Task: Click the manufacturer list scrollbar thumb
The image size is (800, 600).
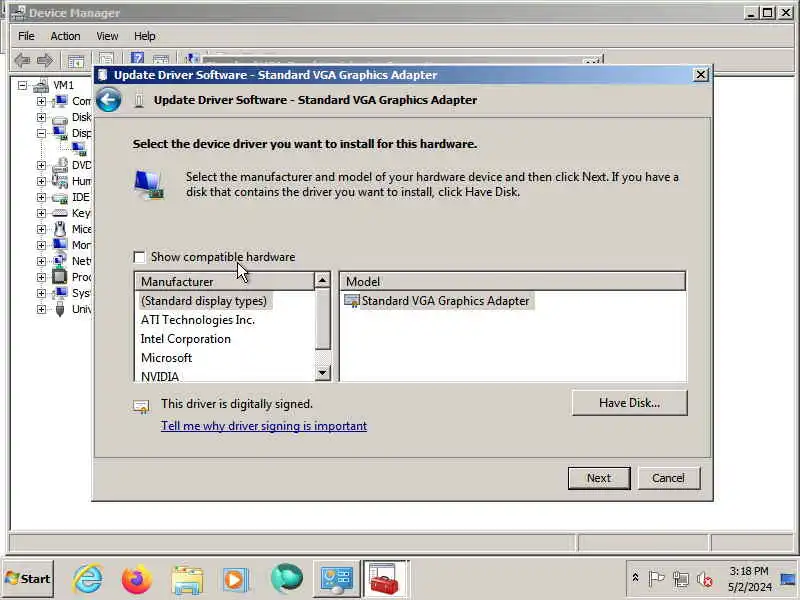Action: click(x=322, y=319)
